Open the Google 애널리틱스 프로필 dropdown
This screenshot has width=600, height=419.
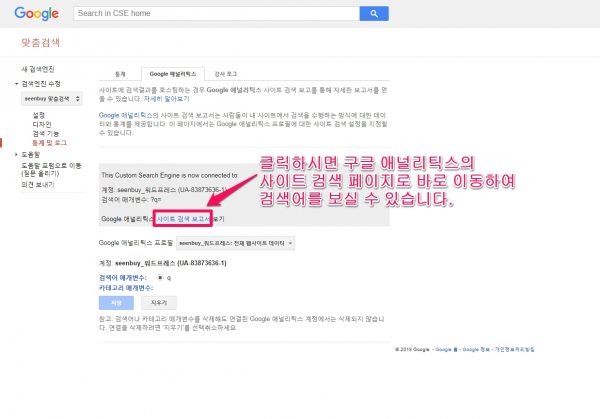point(235,243)
